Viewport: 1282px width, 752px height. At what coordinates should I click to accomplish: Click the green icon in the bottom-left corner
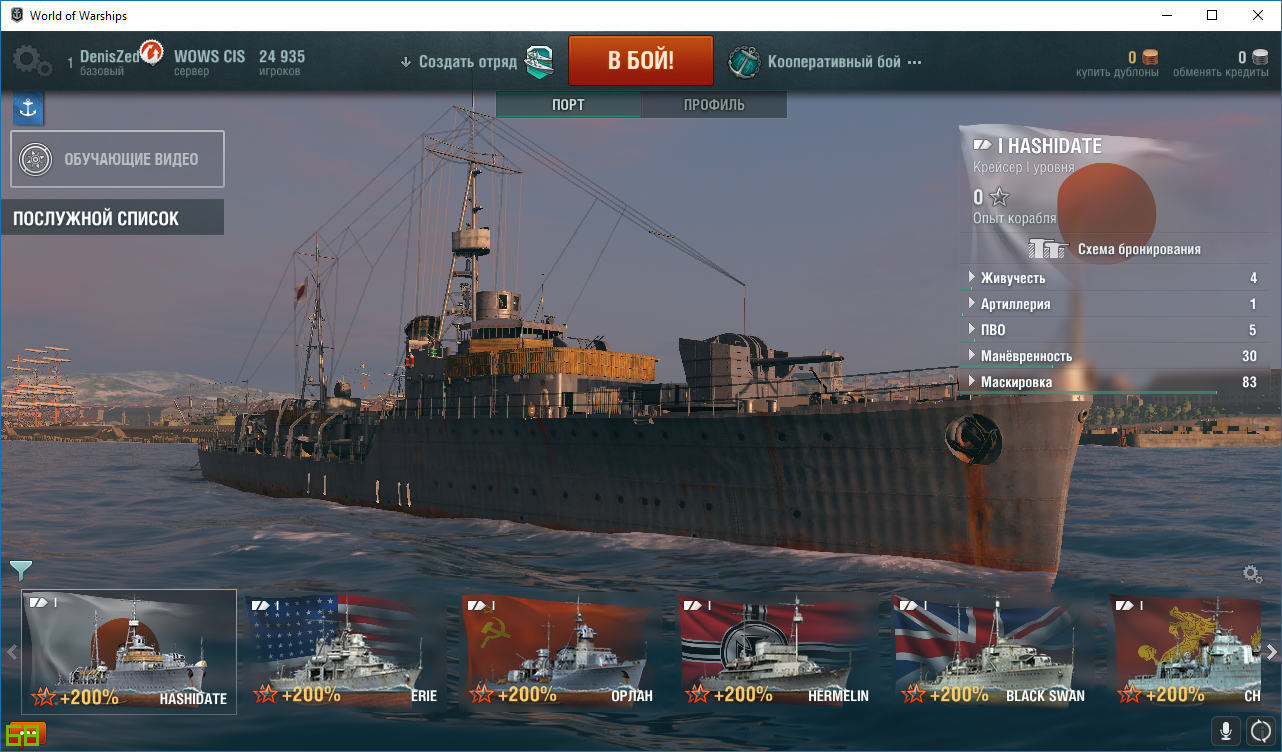(x=23, y=735)
